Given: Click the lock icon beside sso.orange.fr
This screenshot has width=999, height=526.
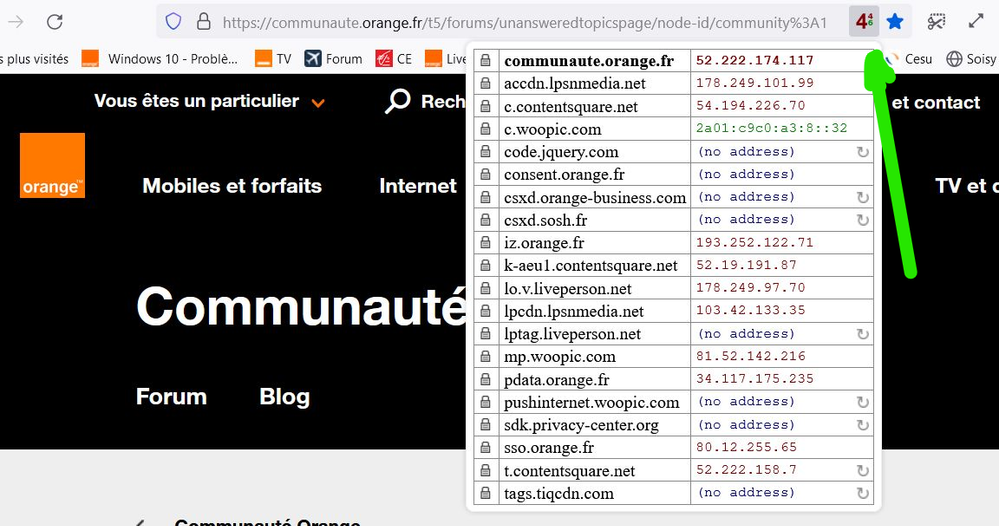Looking at the screenshot, I should (x=485, y=448).
